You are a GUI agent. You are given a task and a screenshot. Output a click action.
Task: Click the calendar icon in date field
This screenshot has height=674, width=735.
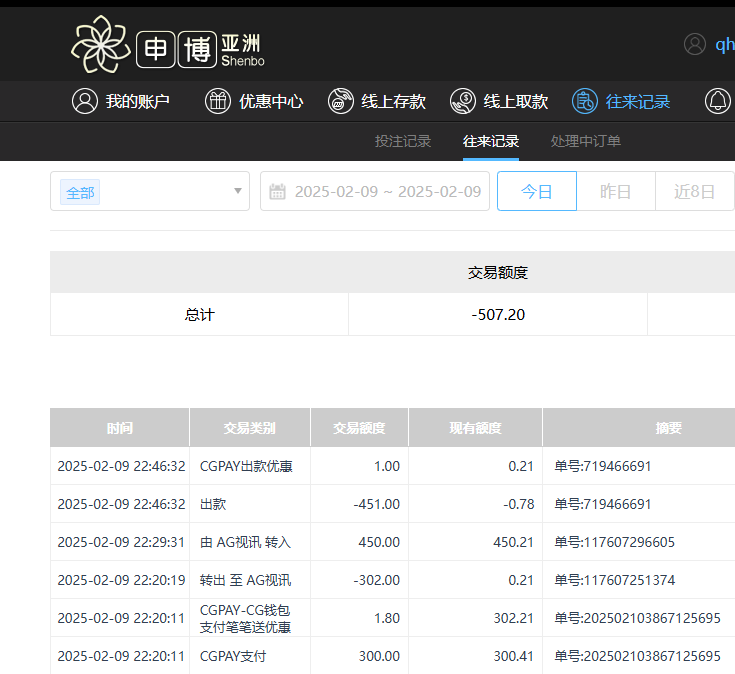[278, 192]
